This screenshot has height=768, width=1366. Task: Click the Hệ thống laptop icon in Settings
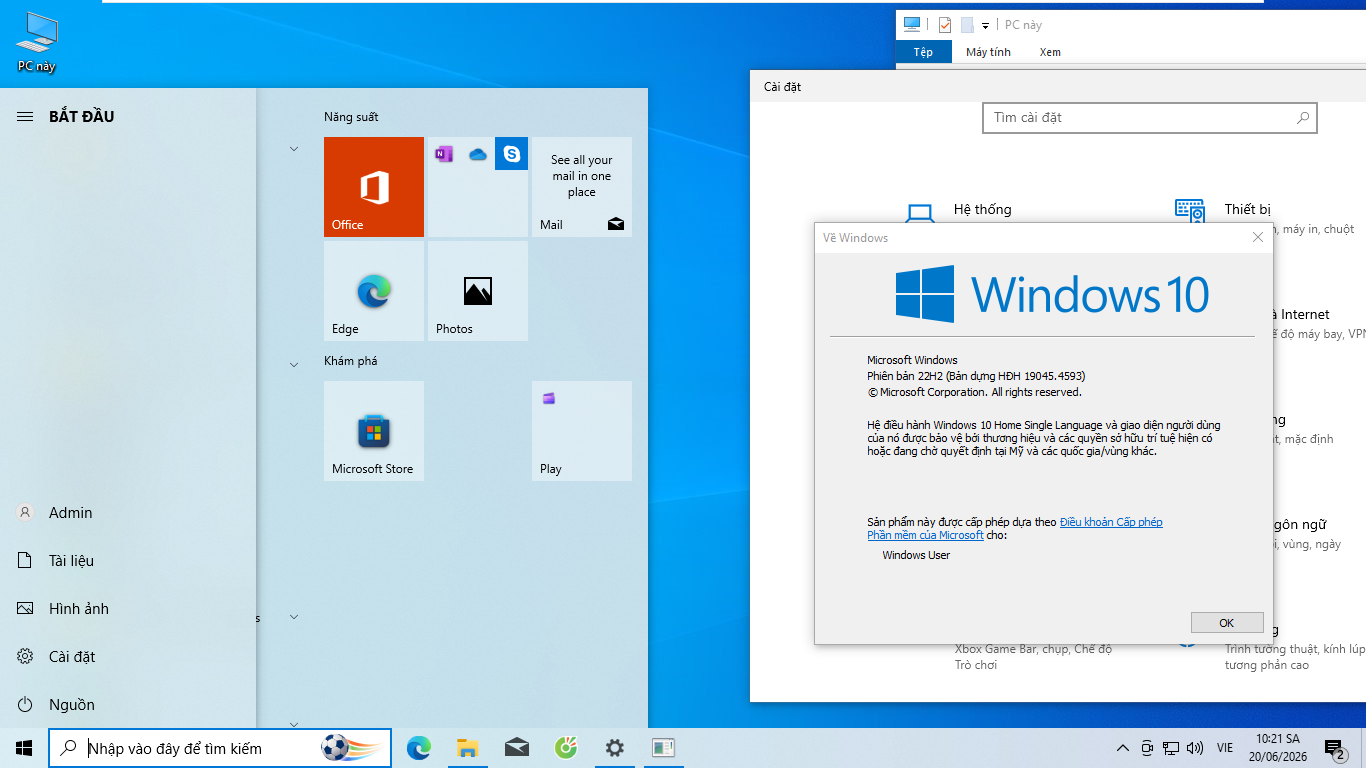919,214
